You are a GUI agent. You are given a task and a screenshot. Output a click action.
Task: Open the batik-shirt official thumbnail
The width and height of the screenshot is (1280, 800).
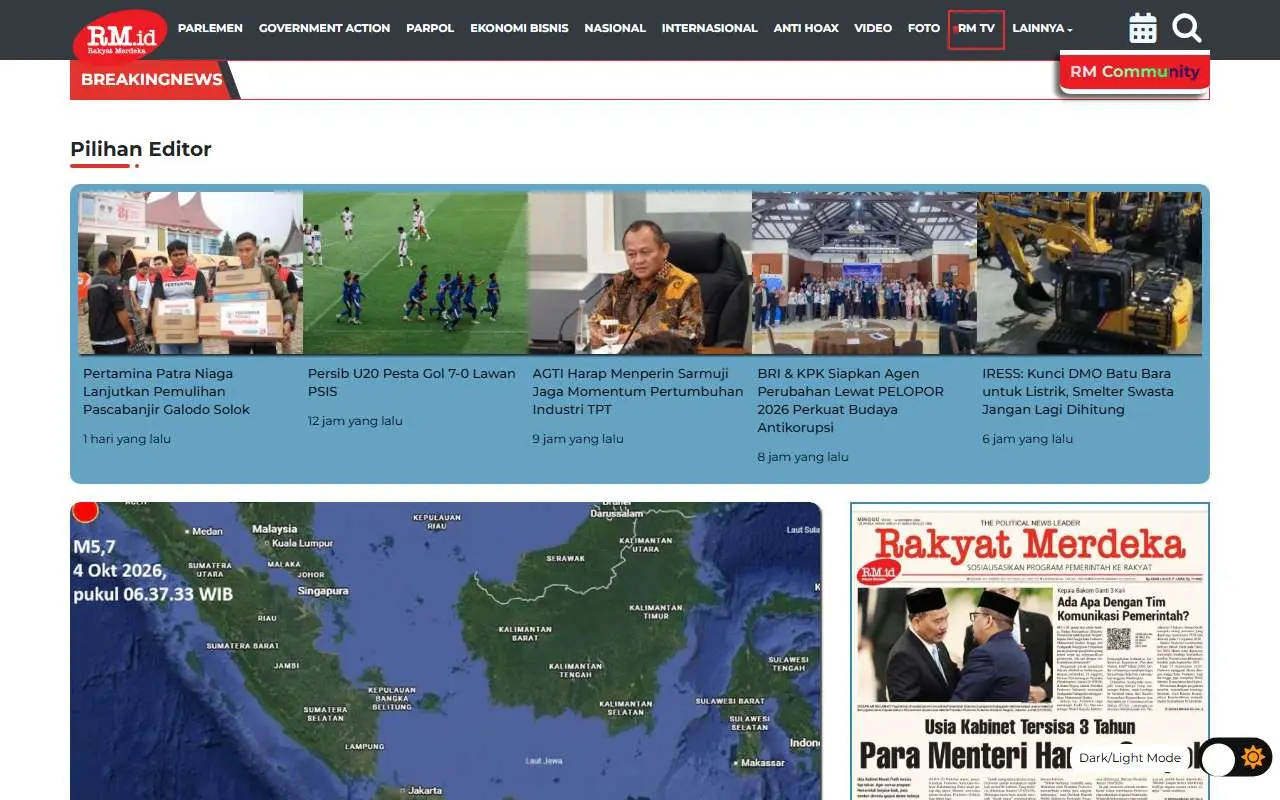[x=640, y=273]
